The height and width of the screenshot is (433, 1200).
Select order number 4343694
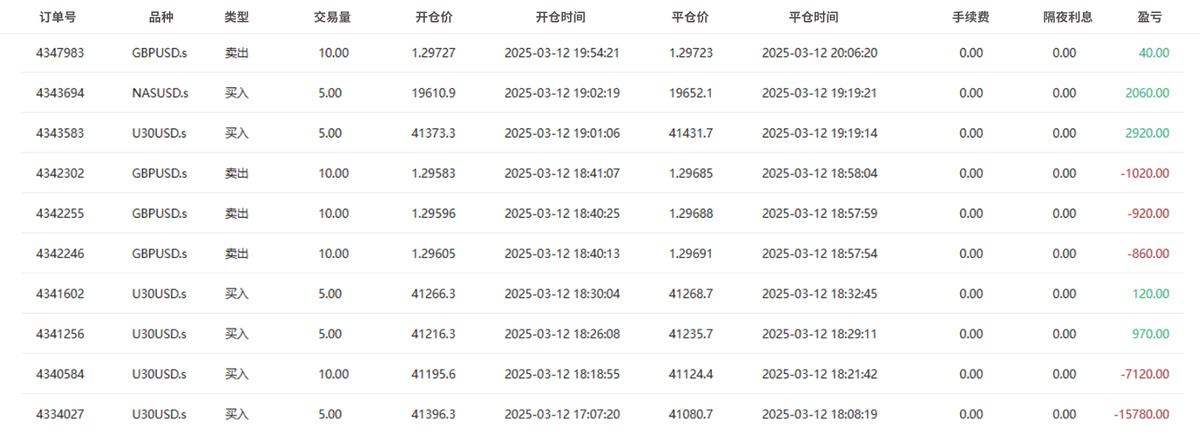(59, 93)
